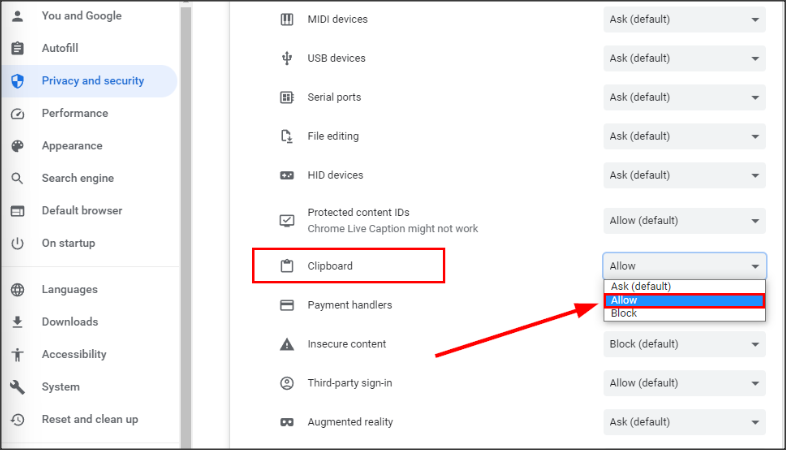Viewport: 786px width, 450px height.
Task: Open Downloads settings section
Action: [69, 322]
